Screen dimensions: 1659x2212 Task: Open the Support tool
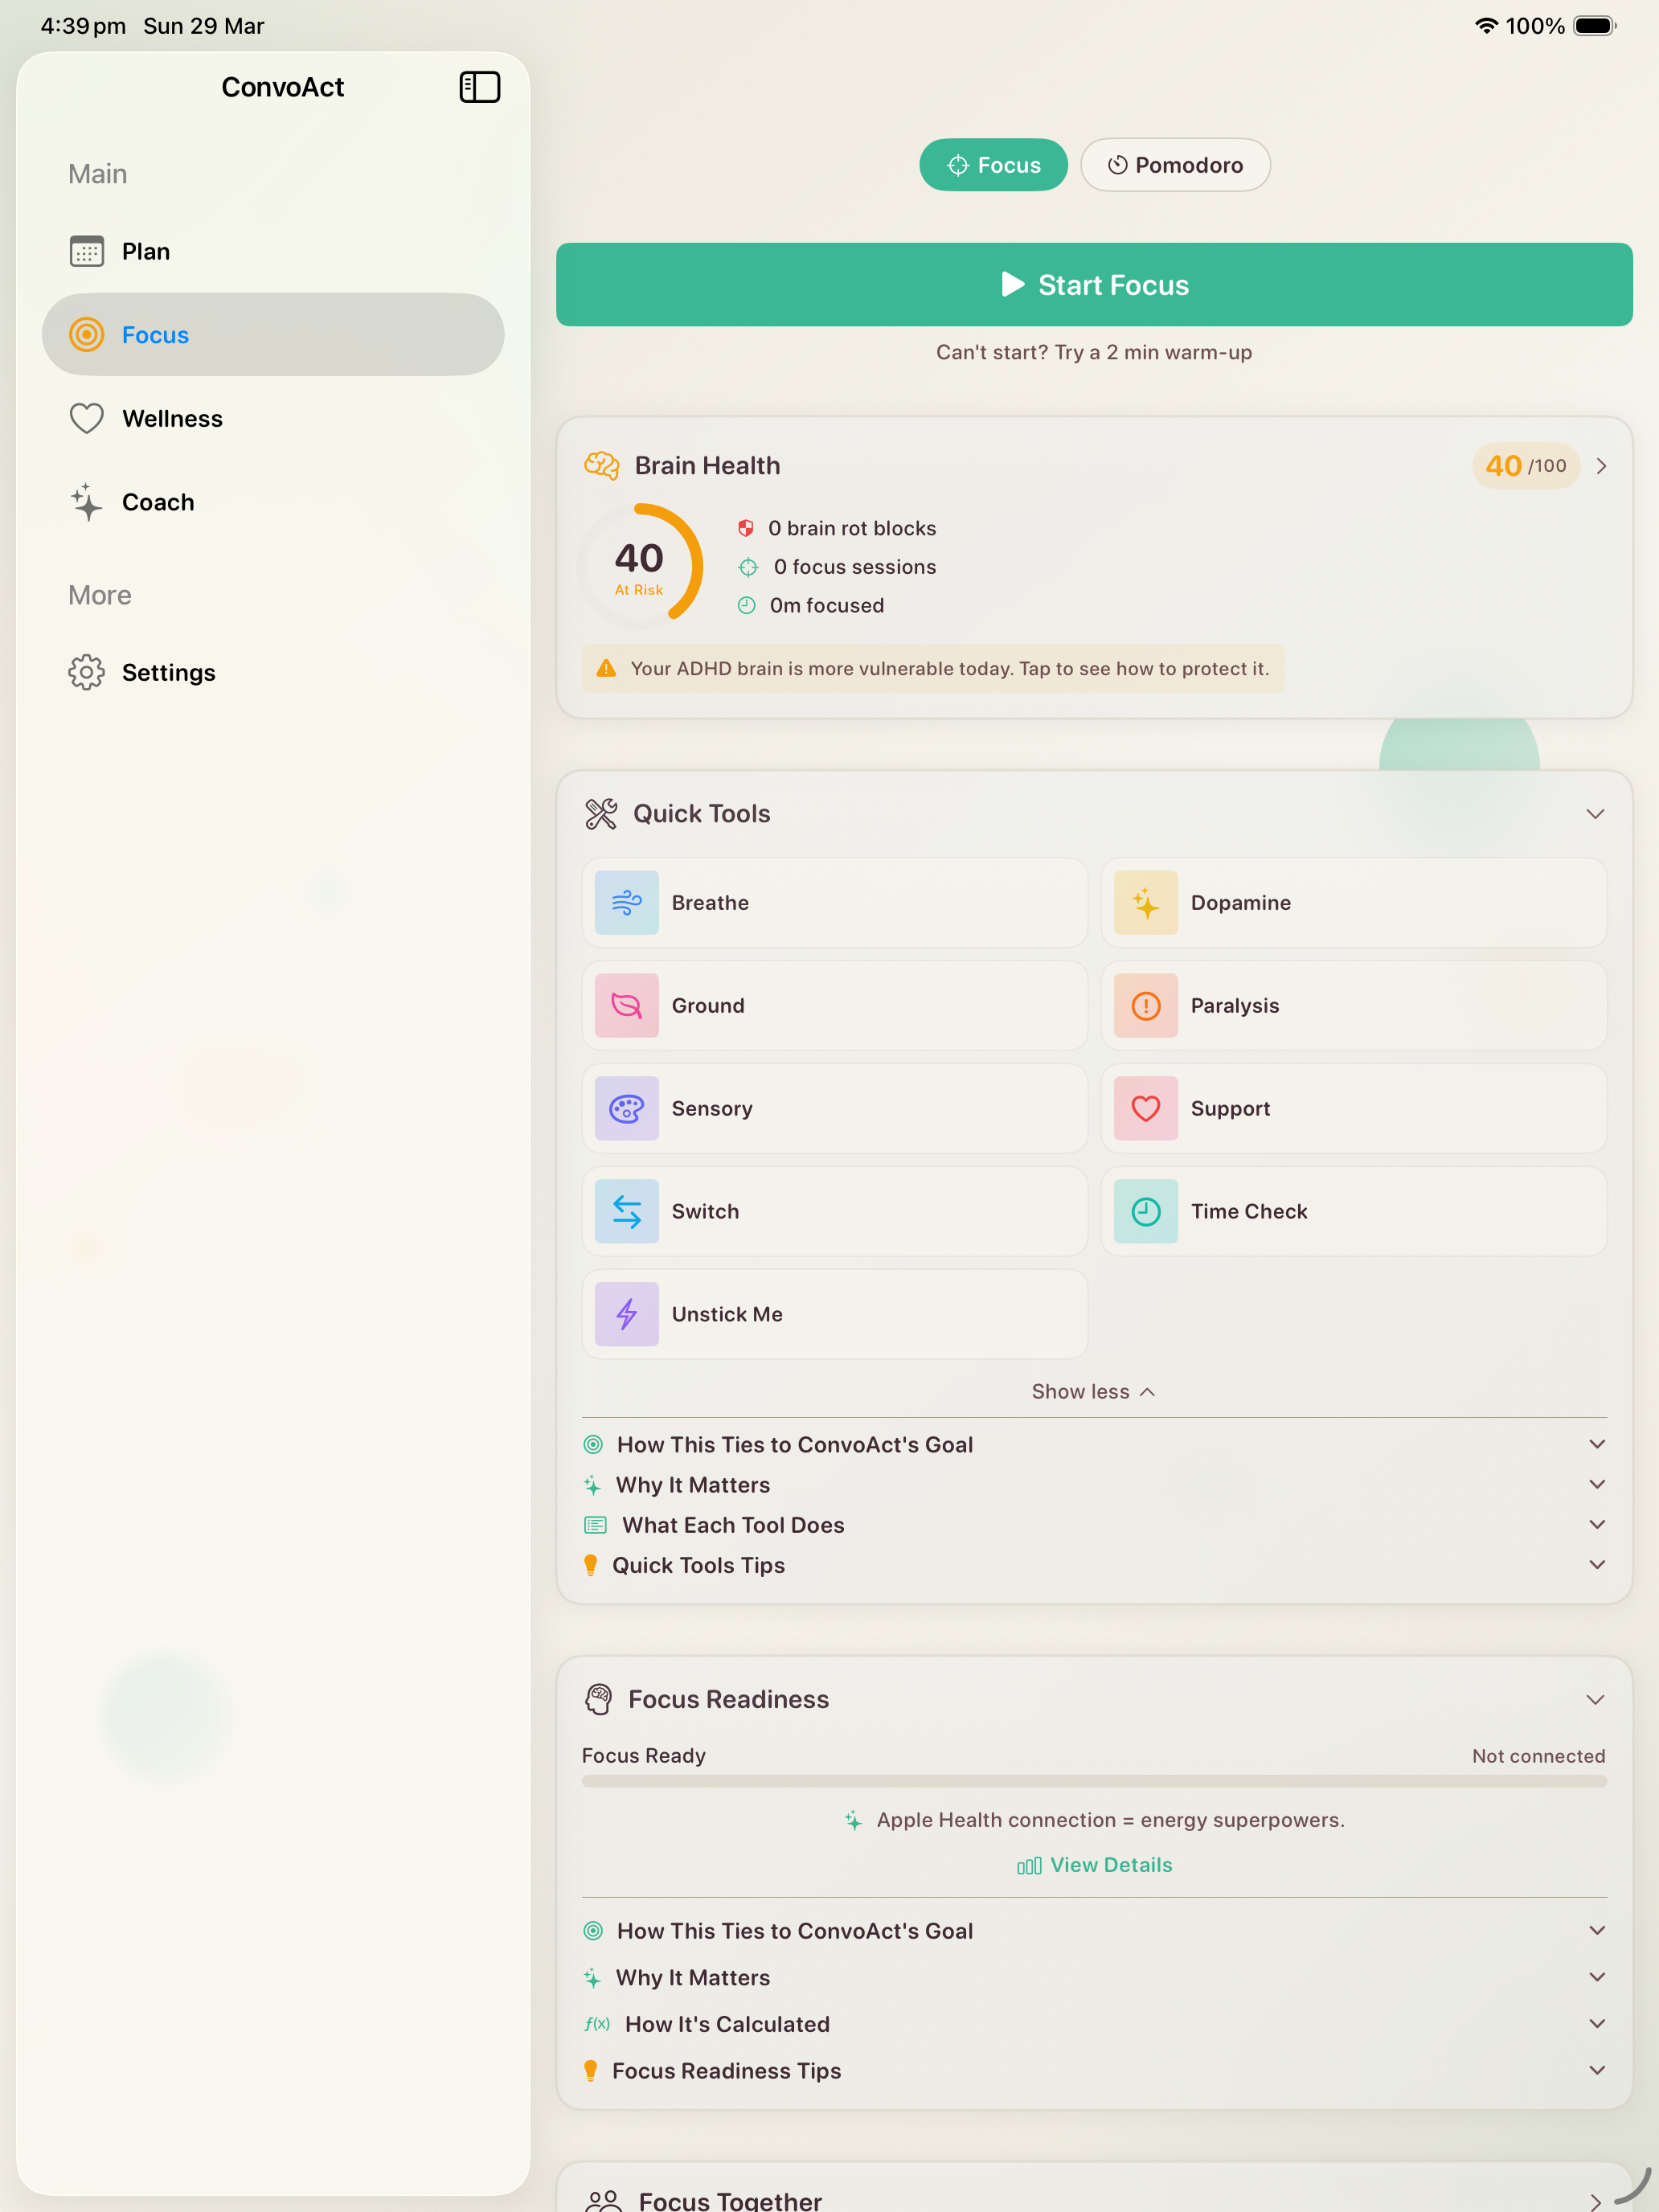1353,1108
